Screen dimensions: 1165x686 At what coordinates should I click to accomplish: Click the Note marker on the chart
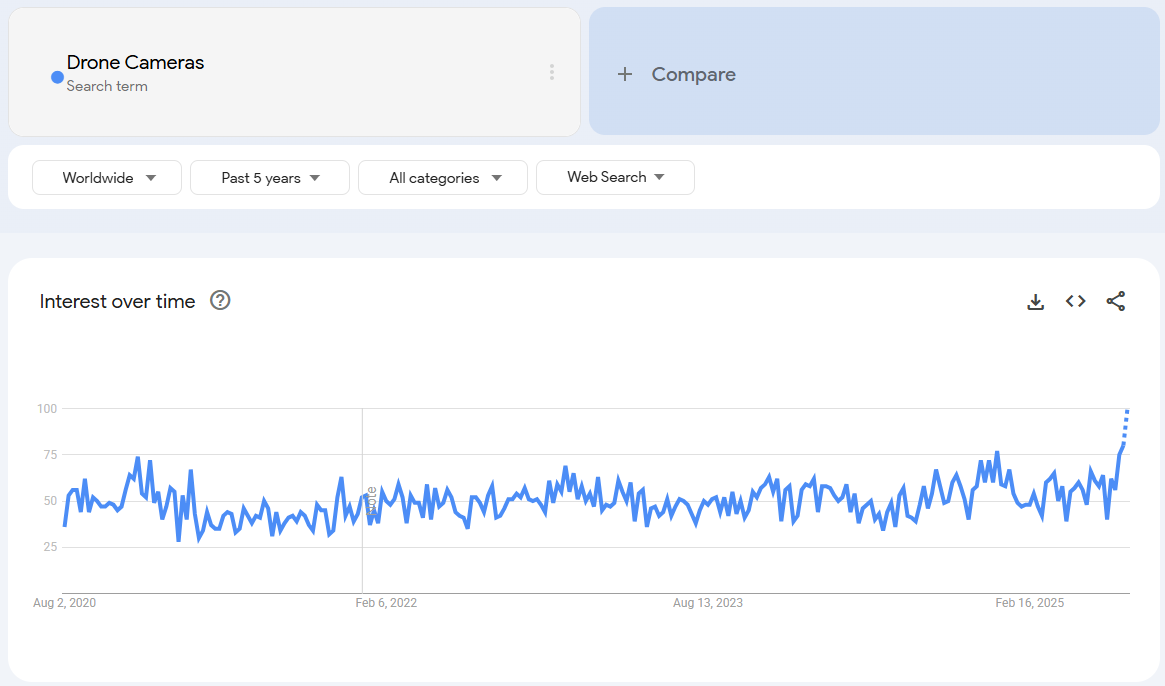coord(372,501)
